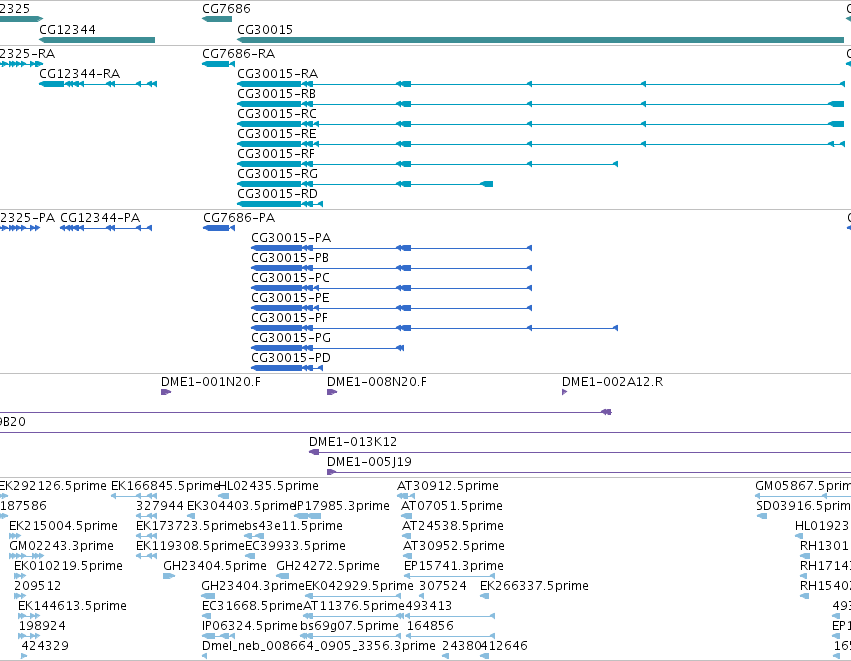
Task: Select EST GH24272.5prime
Action: 328,566
